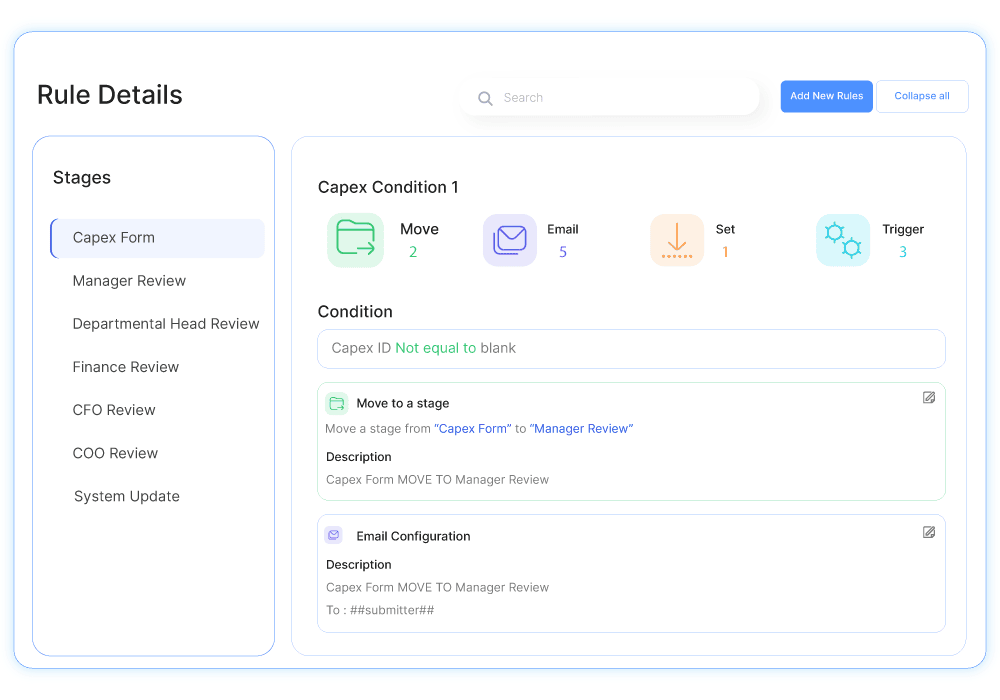The height and width of the screenshot is (700, 1000).
Task: Open the COO Review stage
Action: 115,453
